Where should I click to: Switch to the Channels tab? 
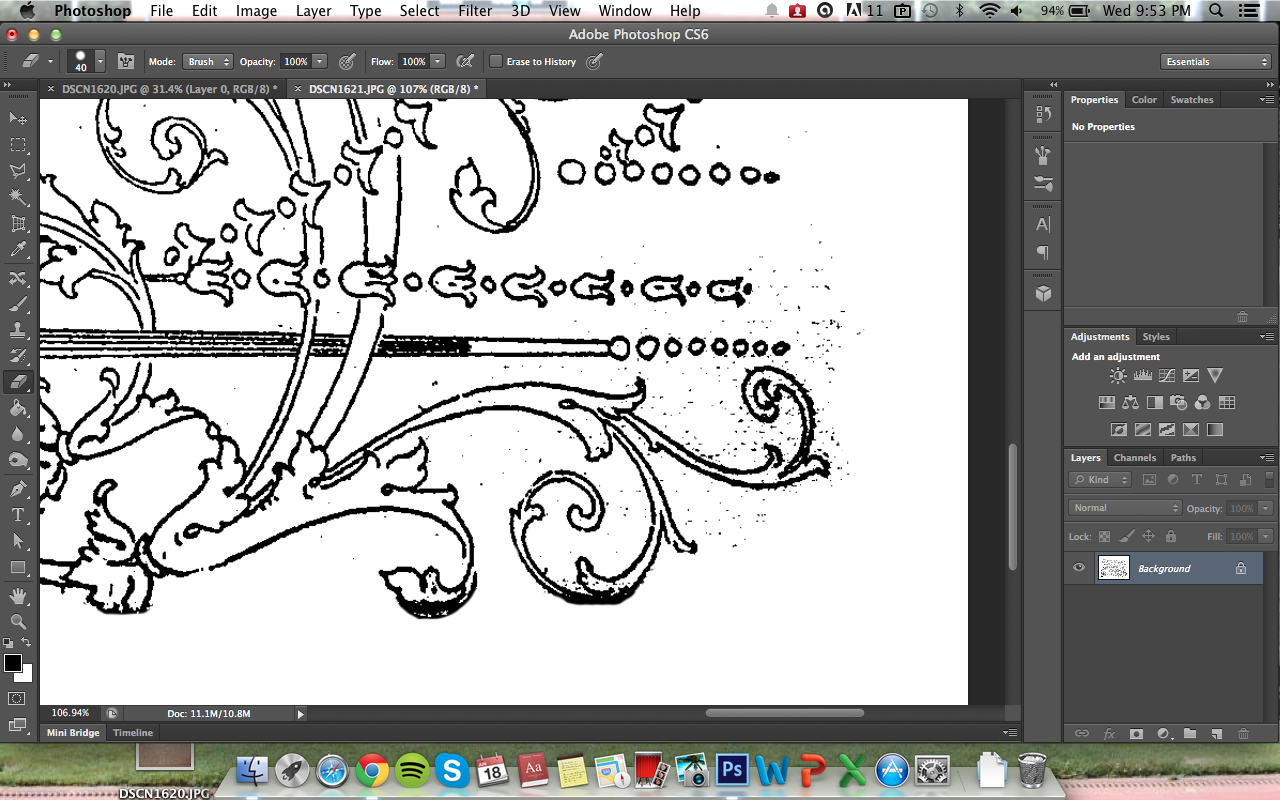point(1135,458)
